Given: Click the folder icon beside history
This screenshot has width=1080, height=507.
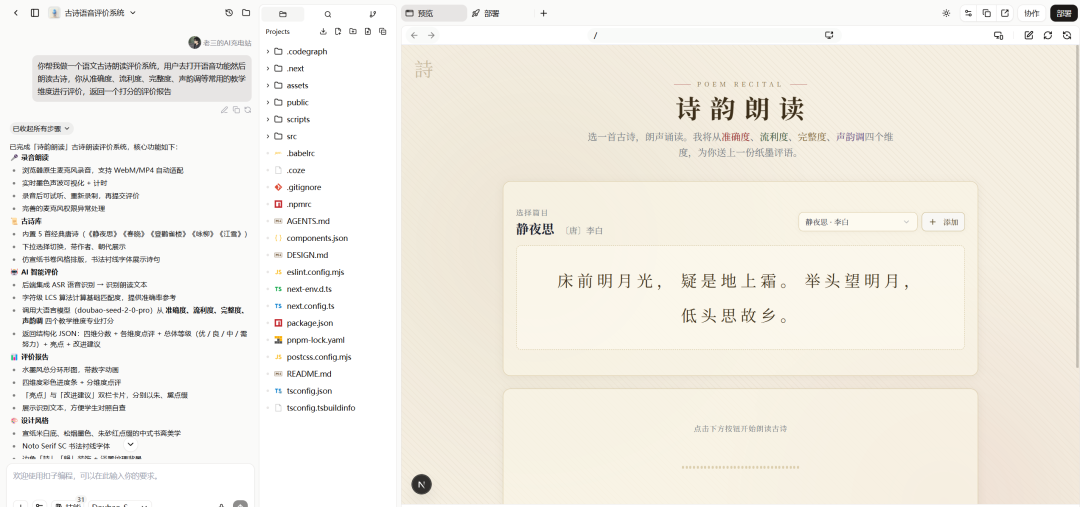Looking at the screenshot, I should tap(246, 12).
